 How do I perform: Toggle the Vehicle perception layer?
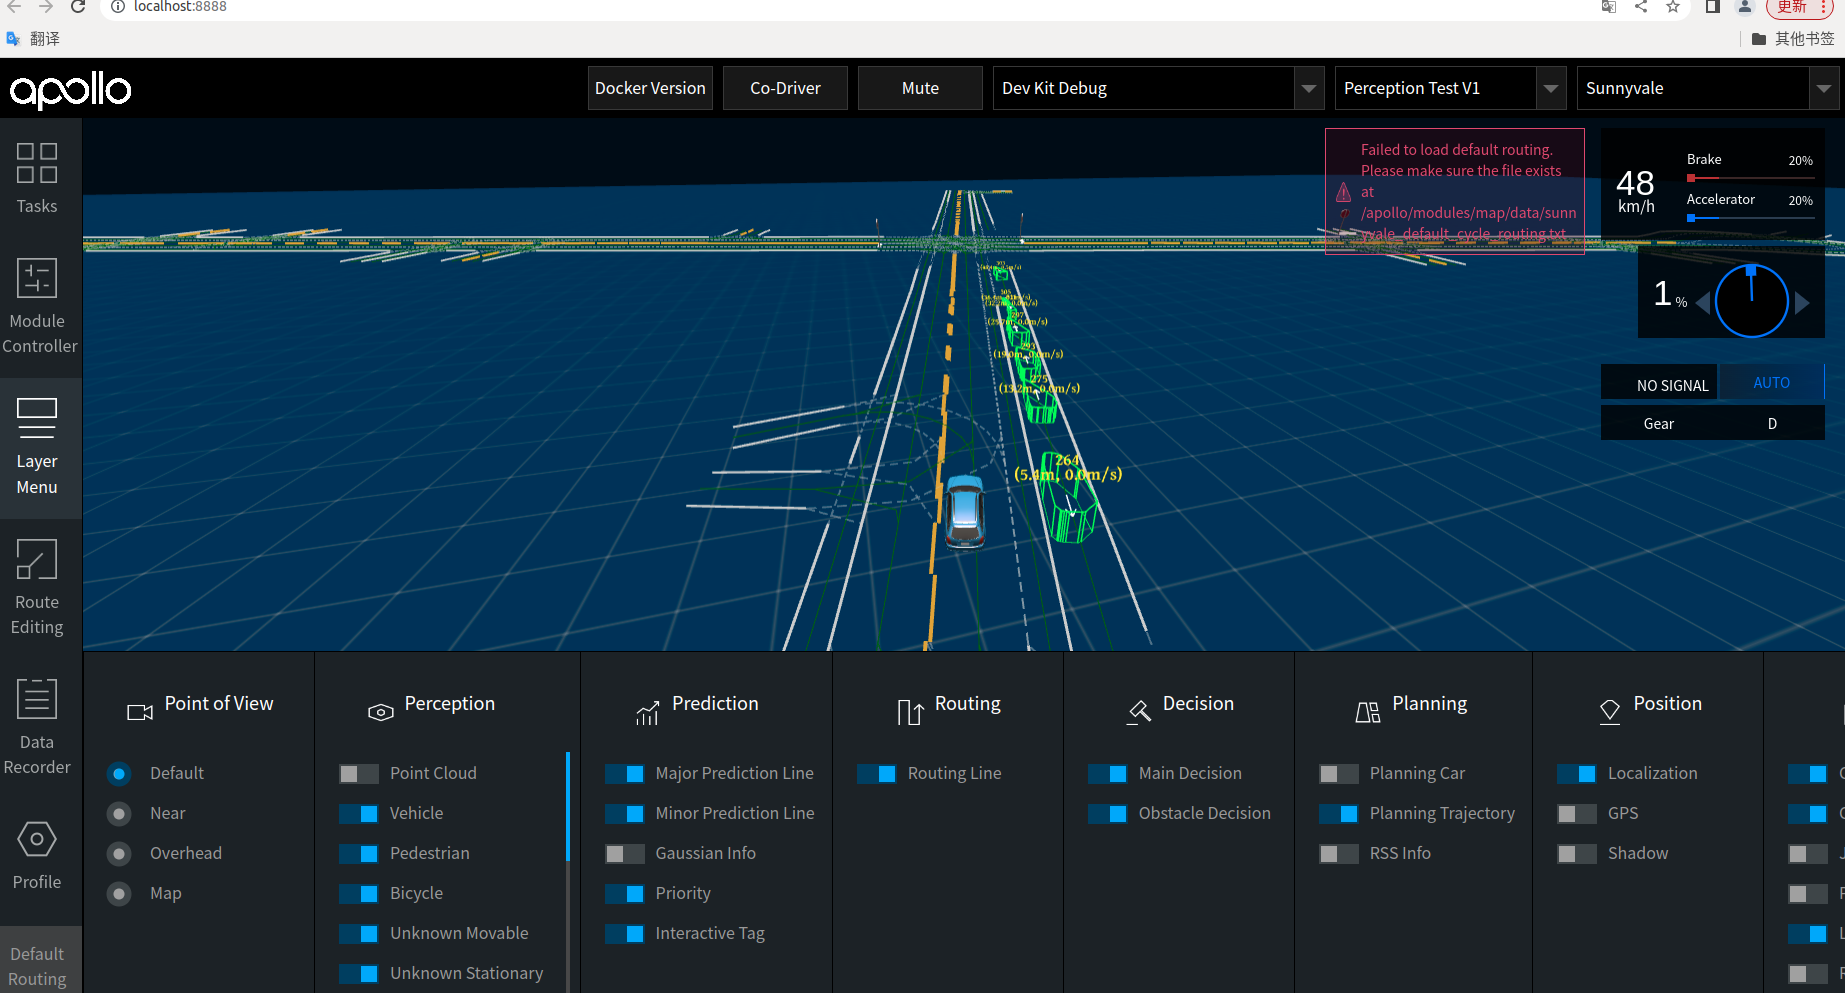pyautogui.click(x=359, y=814)
